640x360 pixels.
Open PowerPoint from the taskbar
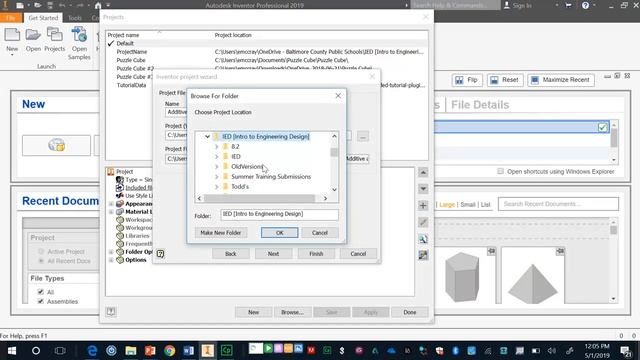150,350
